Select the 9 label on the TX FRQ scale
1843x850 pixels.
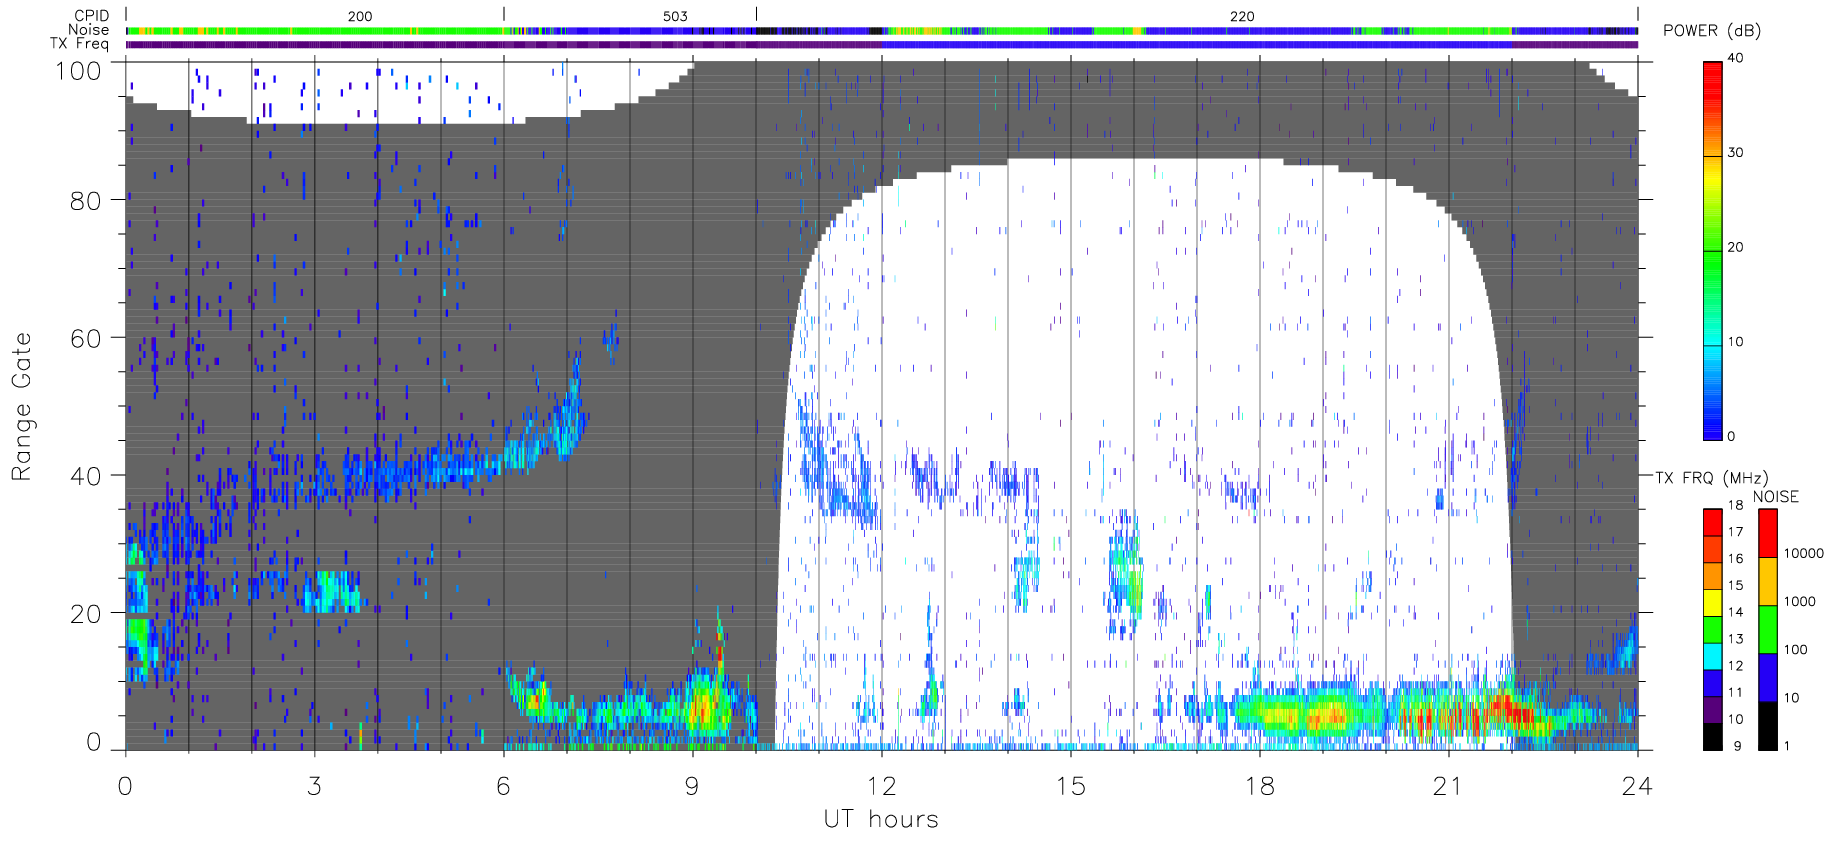pyautogui.click(x=1737, y=746)
